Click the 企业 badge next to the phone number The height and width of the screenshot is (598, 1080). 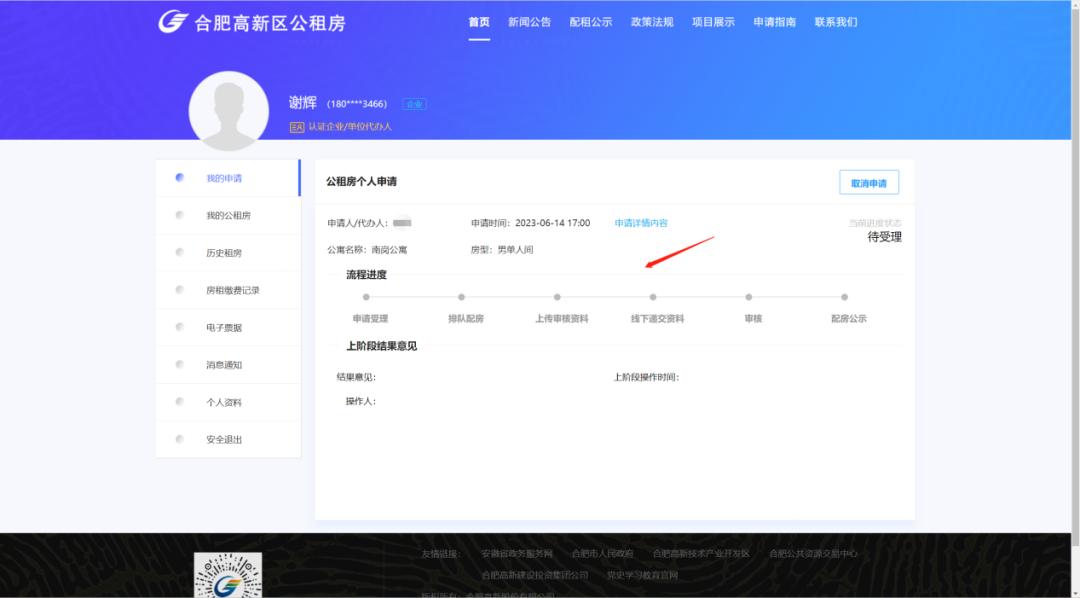[414, 103]
